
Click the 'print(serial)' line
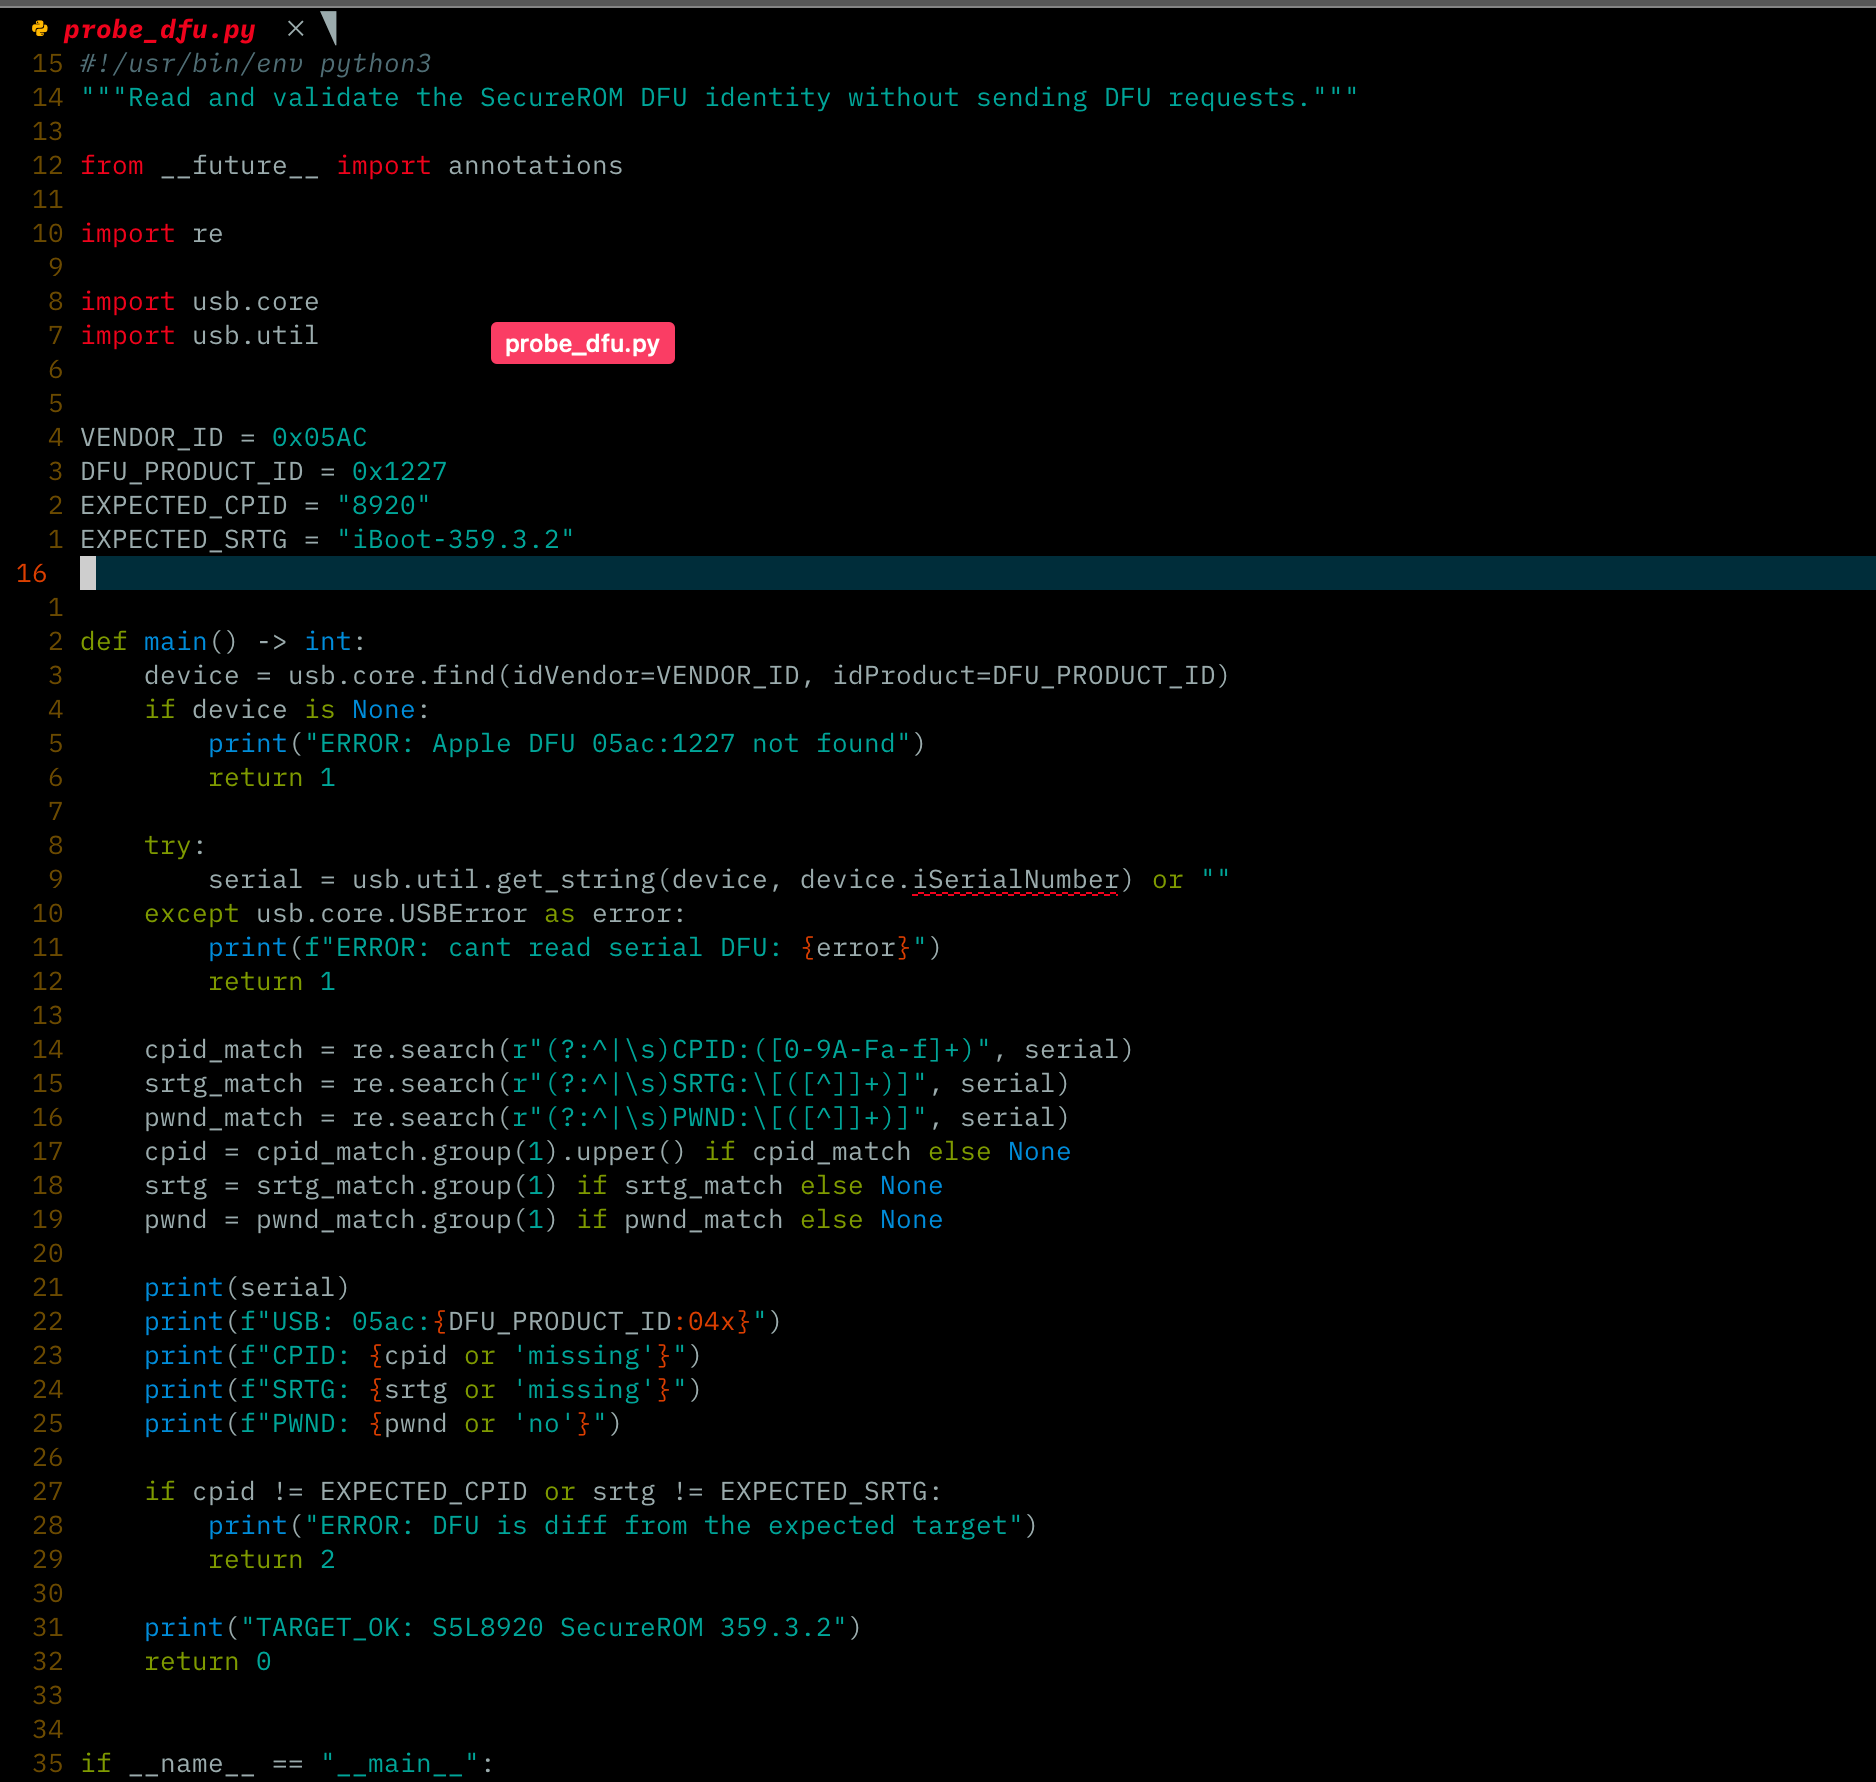(247, 1288)
